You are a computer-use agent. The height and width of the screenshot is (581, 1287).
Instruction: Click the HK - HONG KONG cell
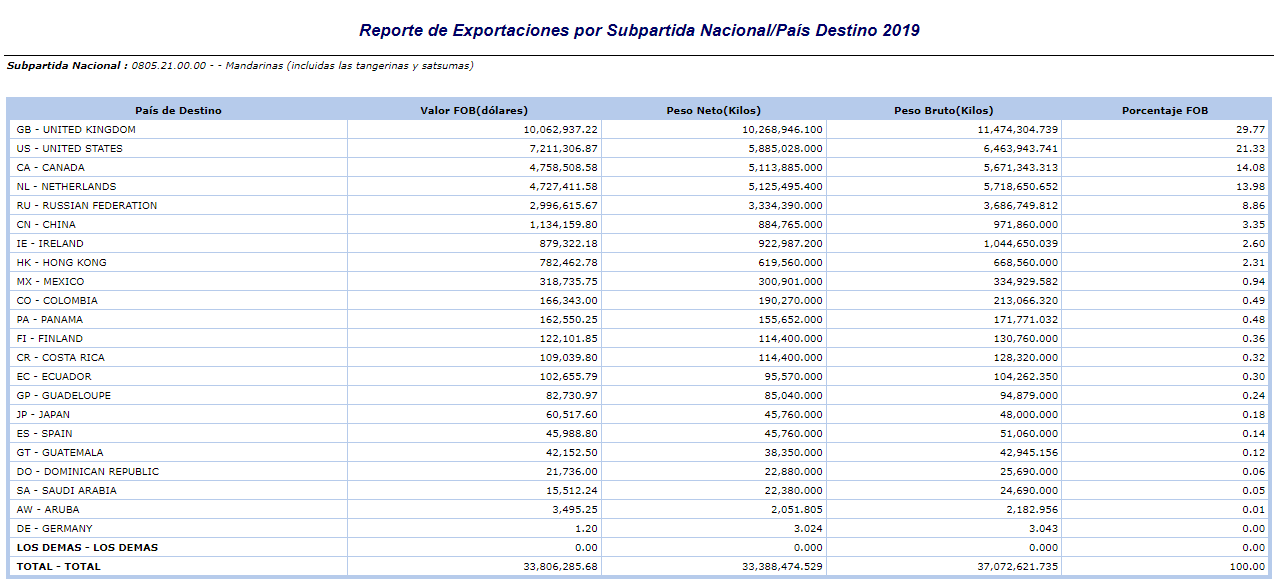(178, 263)
